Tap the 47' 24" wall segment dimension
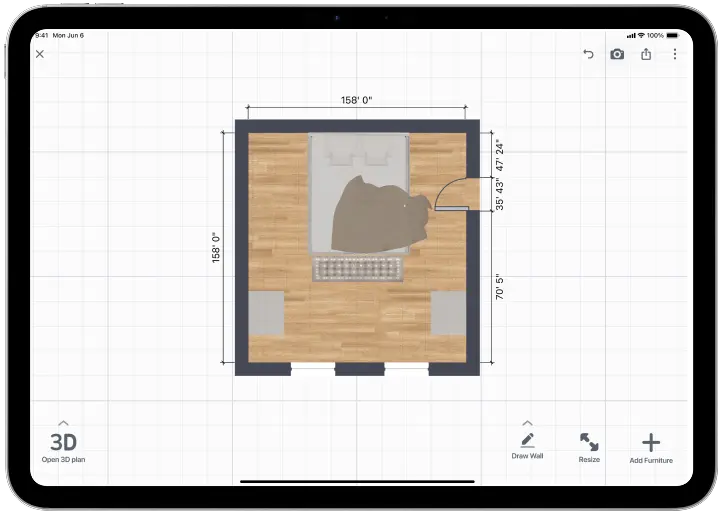 (x=500, y=155)
